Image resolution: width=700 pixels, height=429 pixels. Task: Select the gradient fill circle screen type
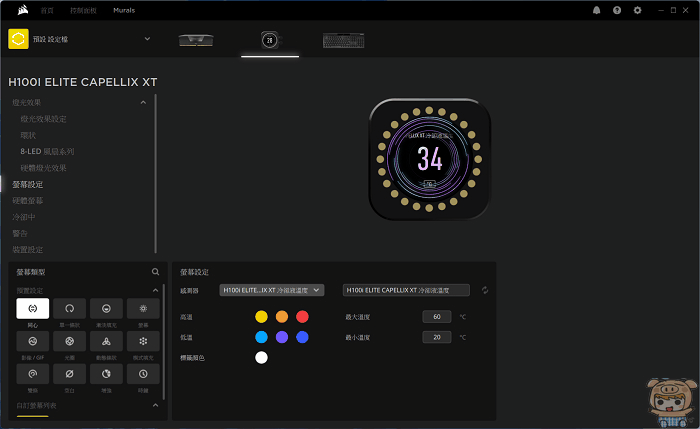point(106,308)
